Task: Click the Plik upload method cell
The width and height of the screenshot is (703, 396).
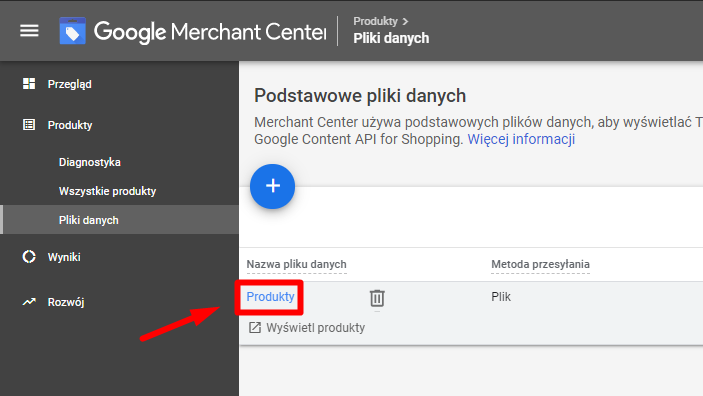Action: pos(501,297)
